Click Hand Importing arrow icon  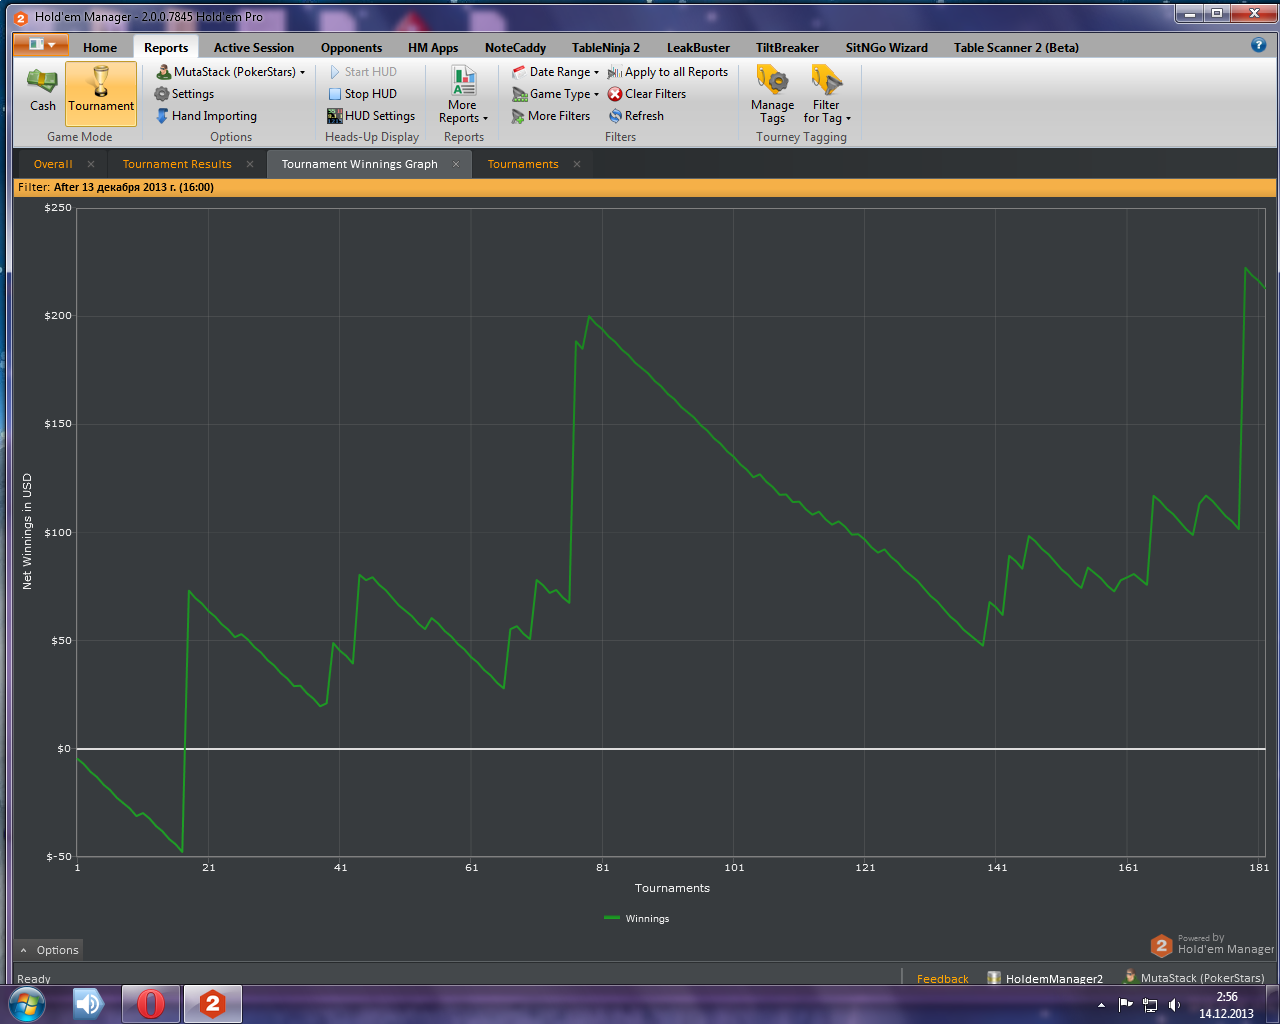(x=162, y=116)
